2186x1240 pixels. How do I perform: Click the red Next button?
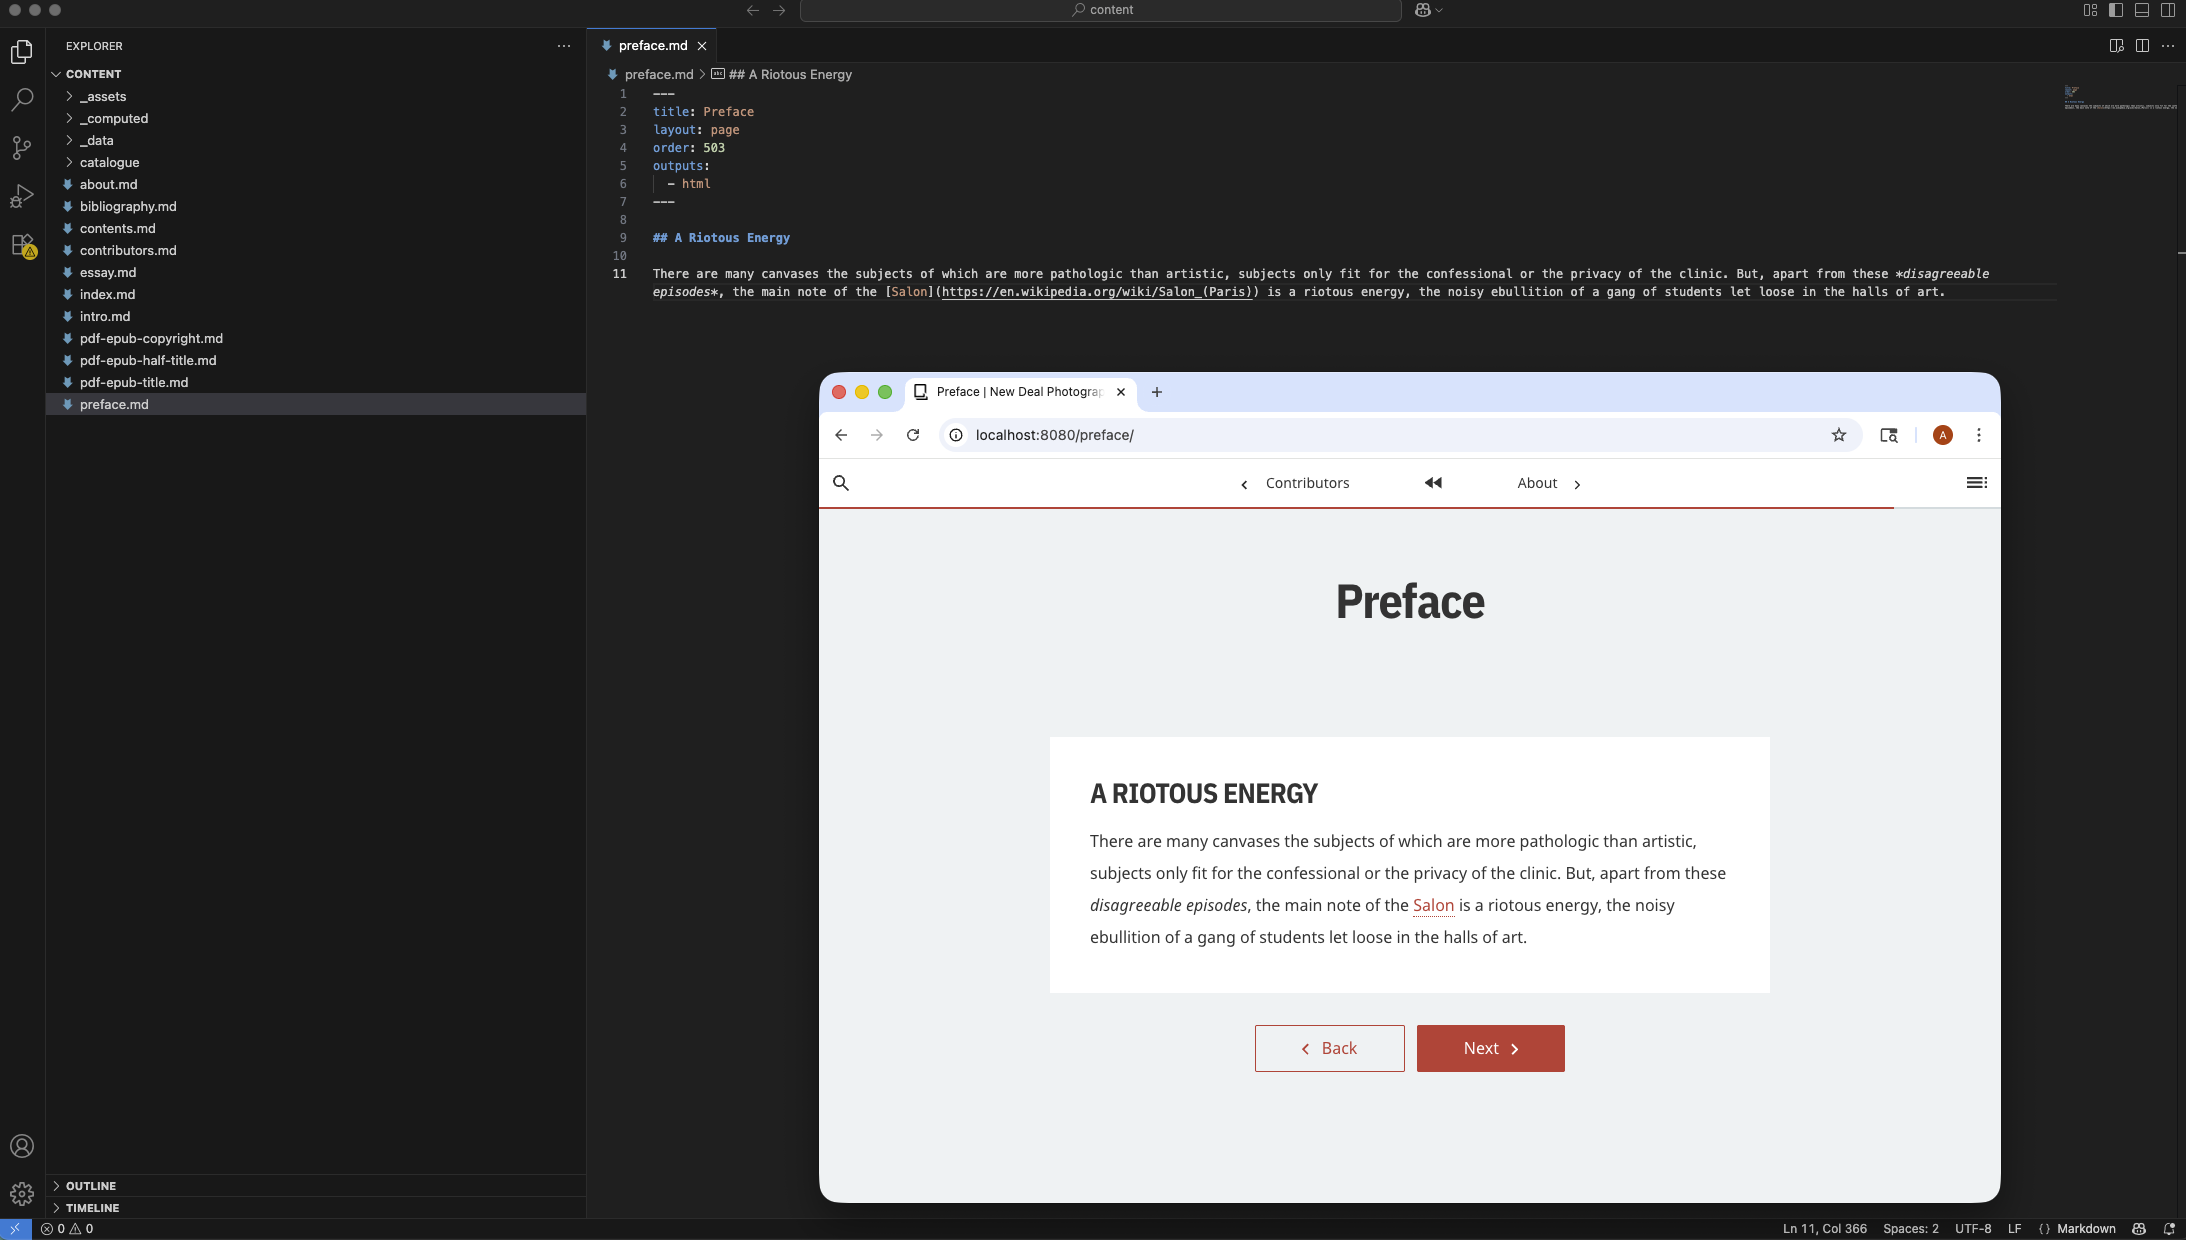(1490, 1048)
